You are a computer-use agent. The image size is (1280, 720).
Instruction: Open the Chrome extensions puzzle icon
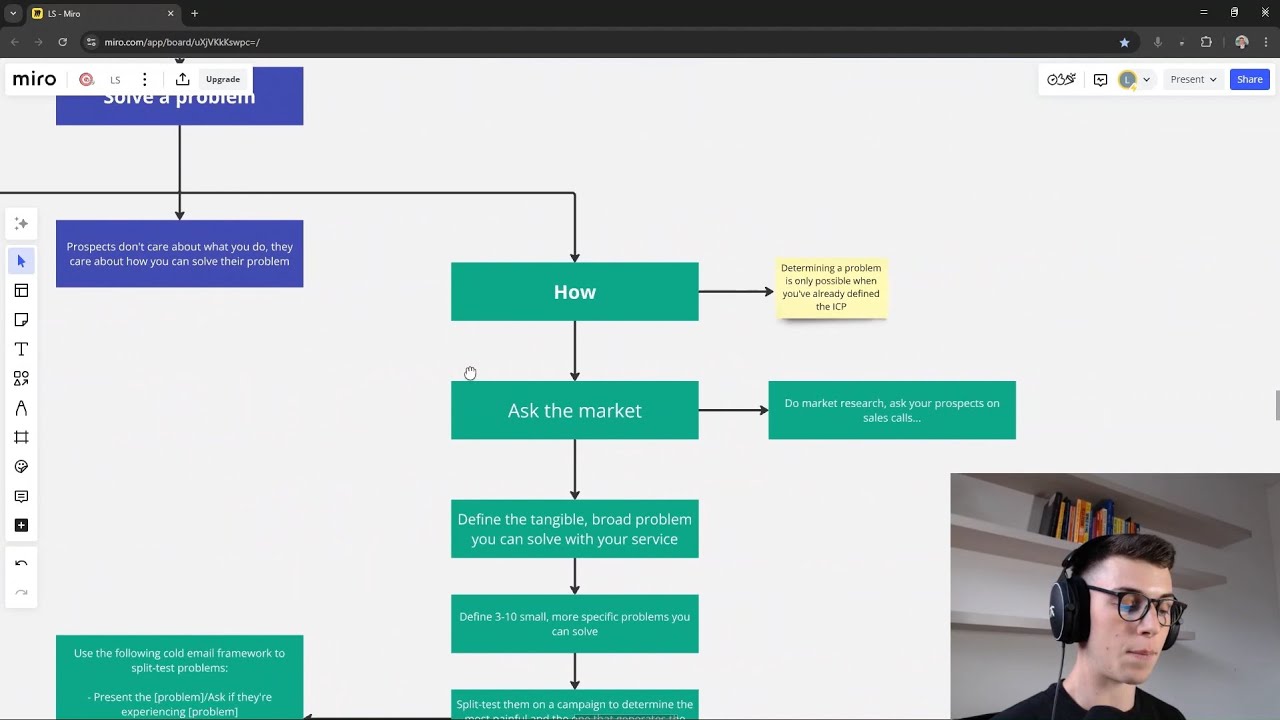point(1206,42)
